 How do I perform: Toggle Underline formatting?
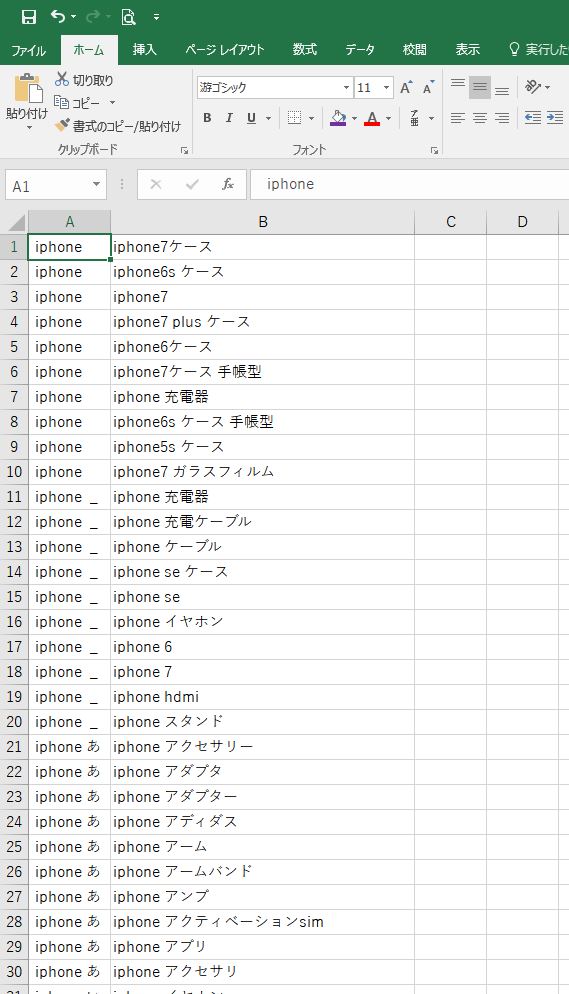(x=252, y=118)
